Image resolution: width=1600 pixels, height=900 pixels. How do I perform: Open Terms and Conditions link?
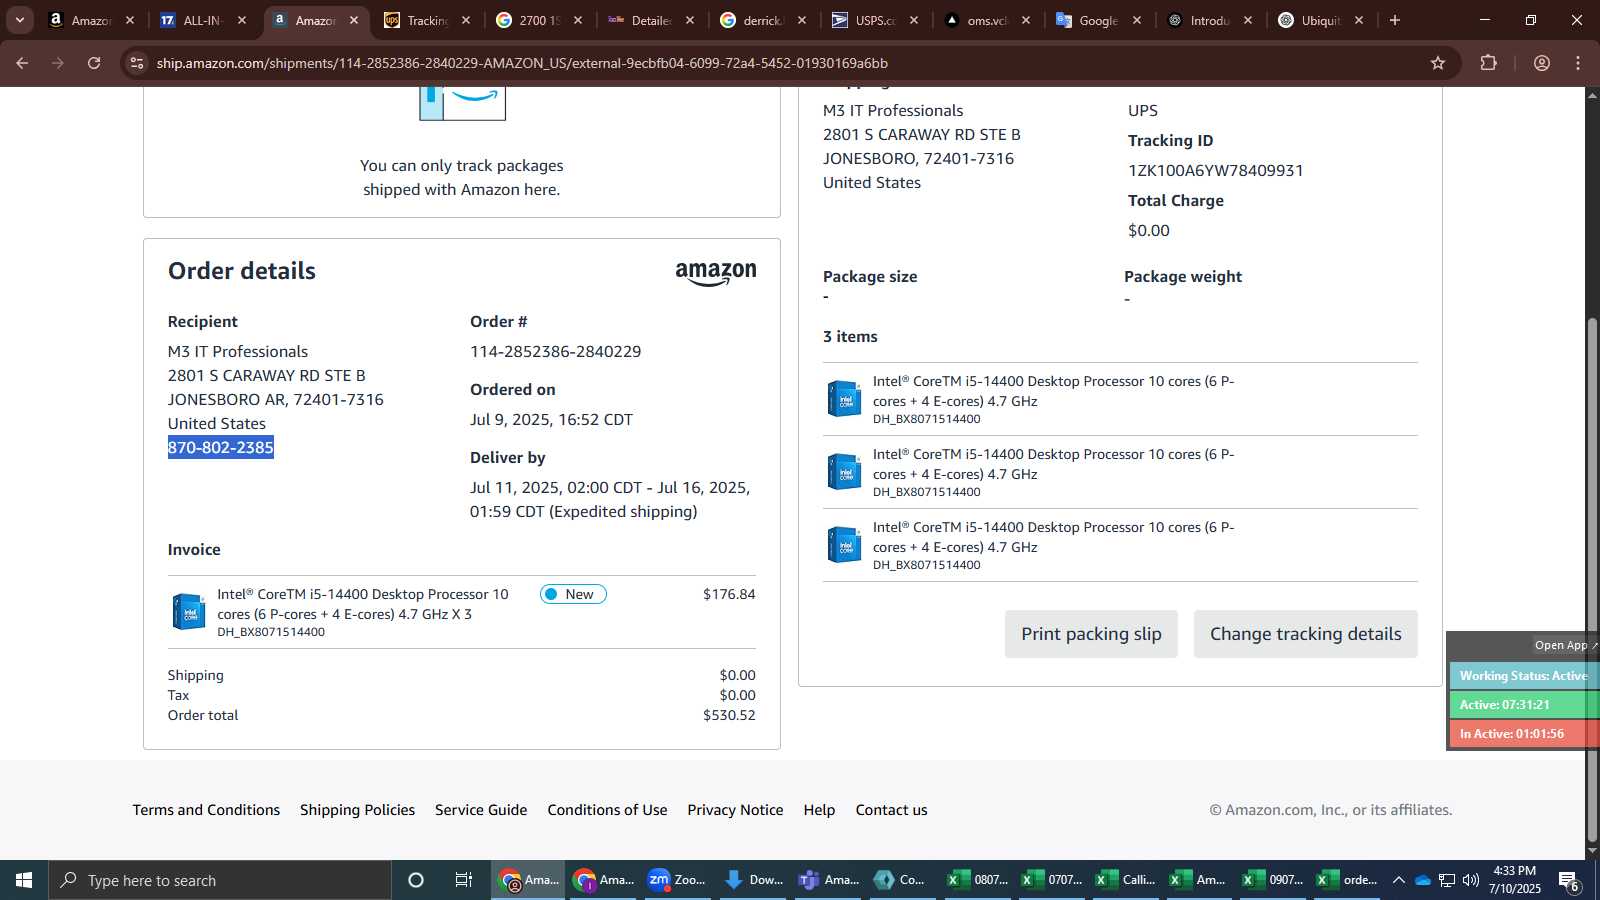click(x=206, y=810)
